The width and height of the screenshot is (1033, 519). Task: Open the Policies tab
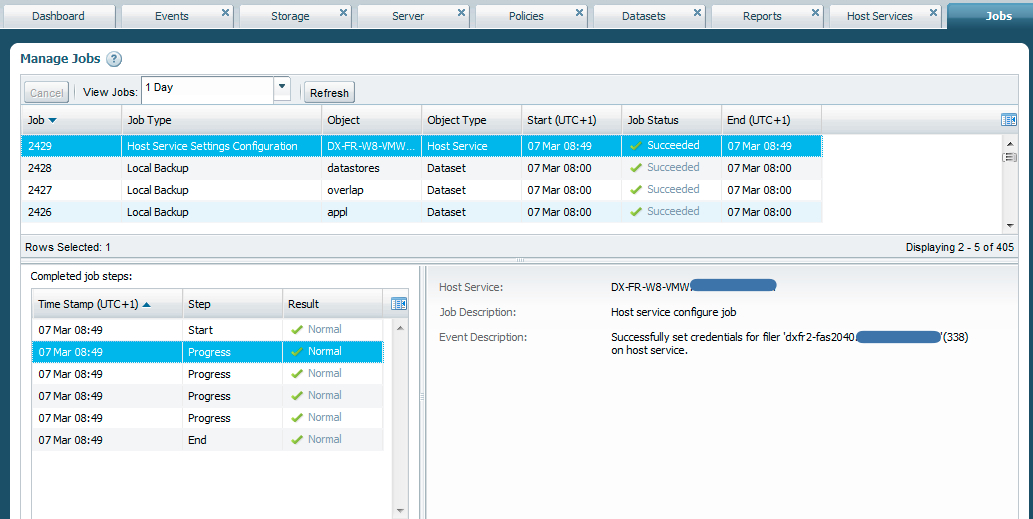tap(526, 16)
